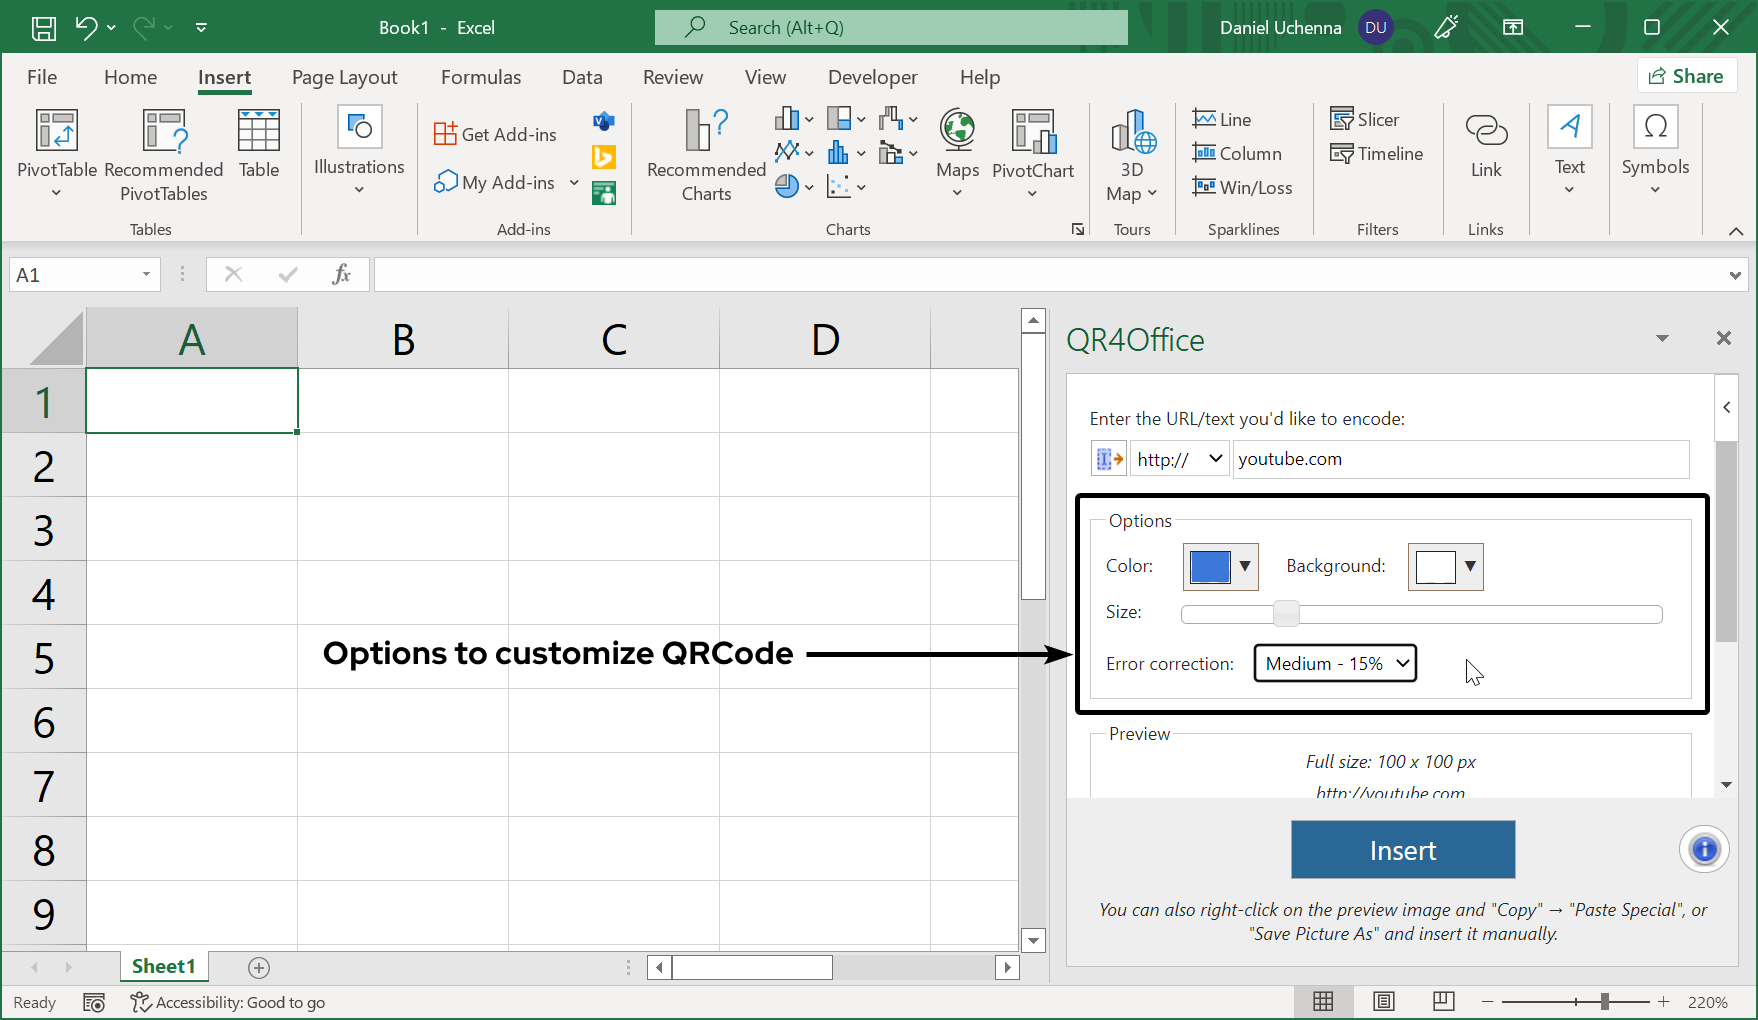The width and height of the screenshot is (1758, 1020).
Task: Click the Share button
Action: [x=1686, y=76]
